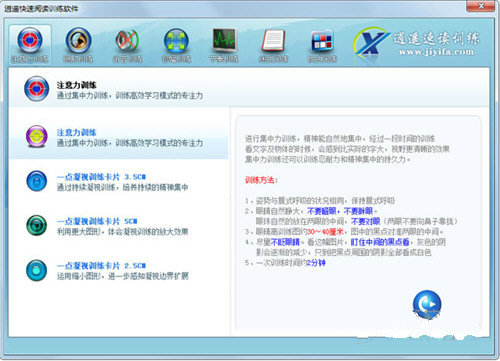Open the colored squares grid toolbar icon
Viewport: 500px width, 361px height.
[x=322, y=41]
